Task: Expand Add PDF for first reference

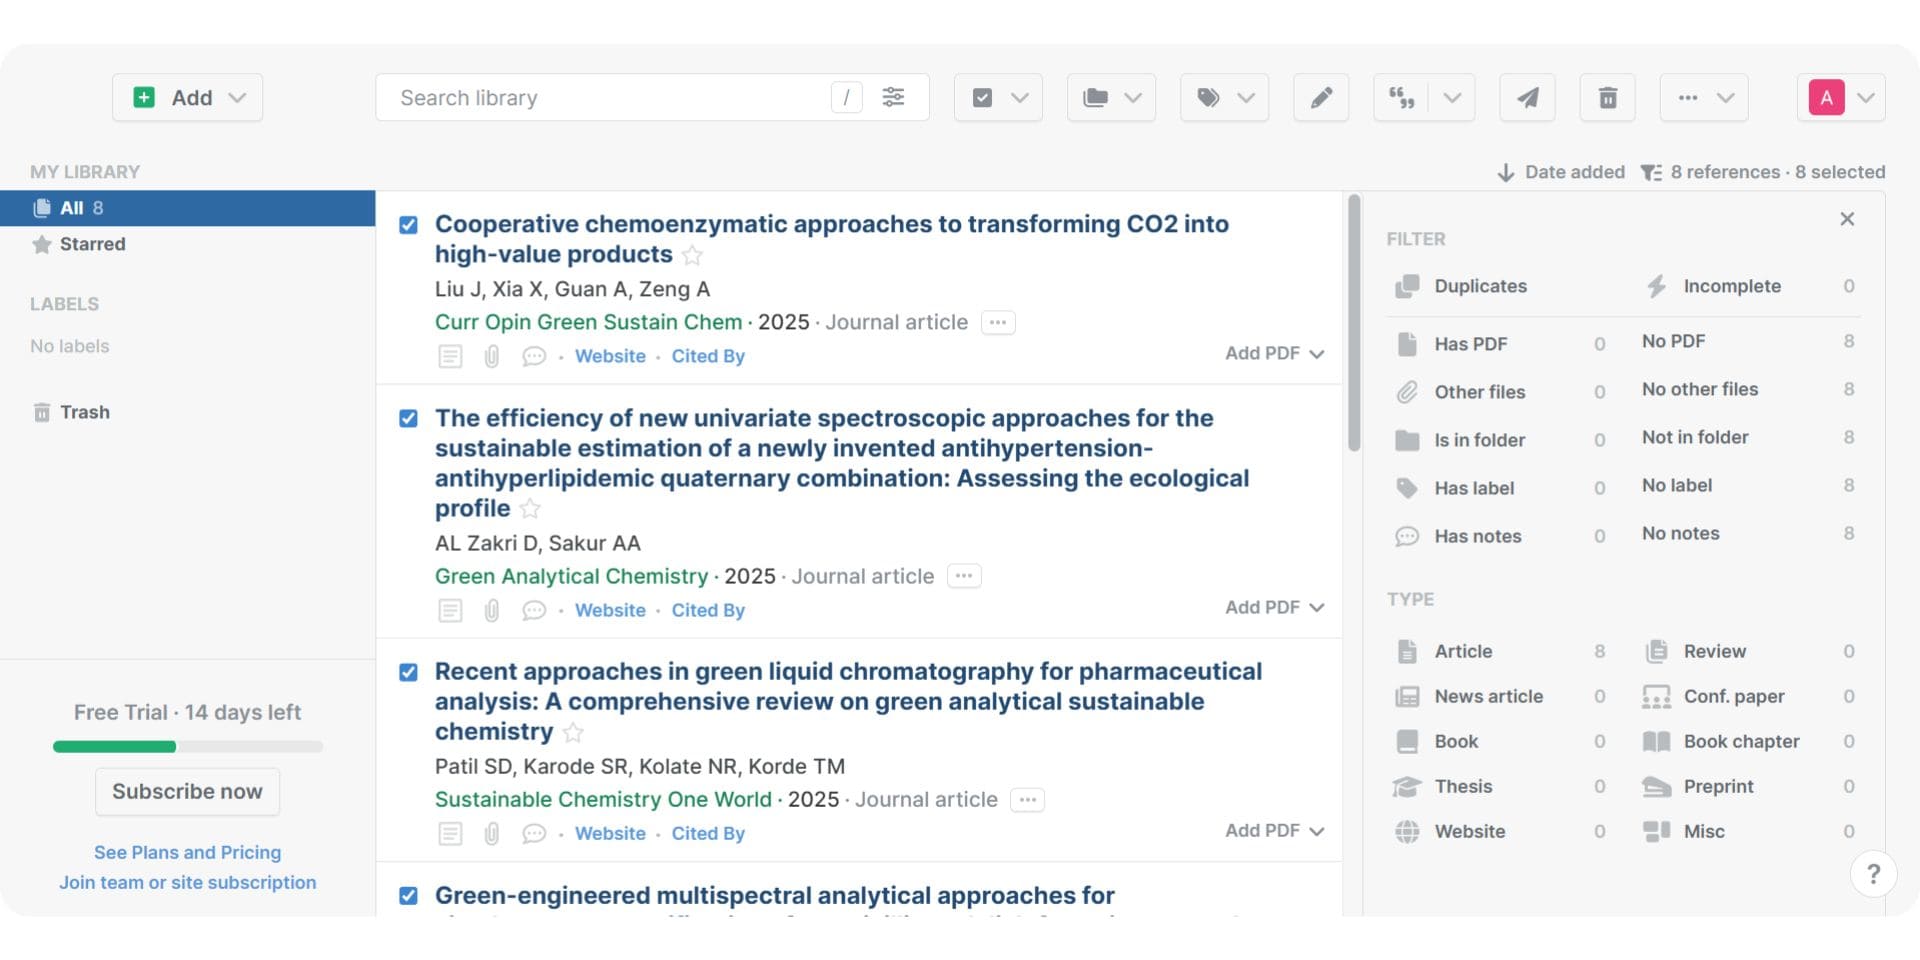Action: tap(1274, 353)
